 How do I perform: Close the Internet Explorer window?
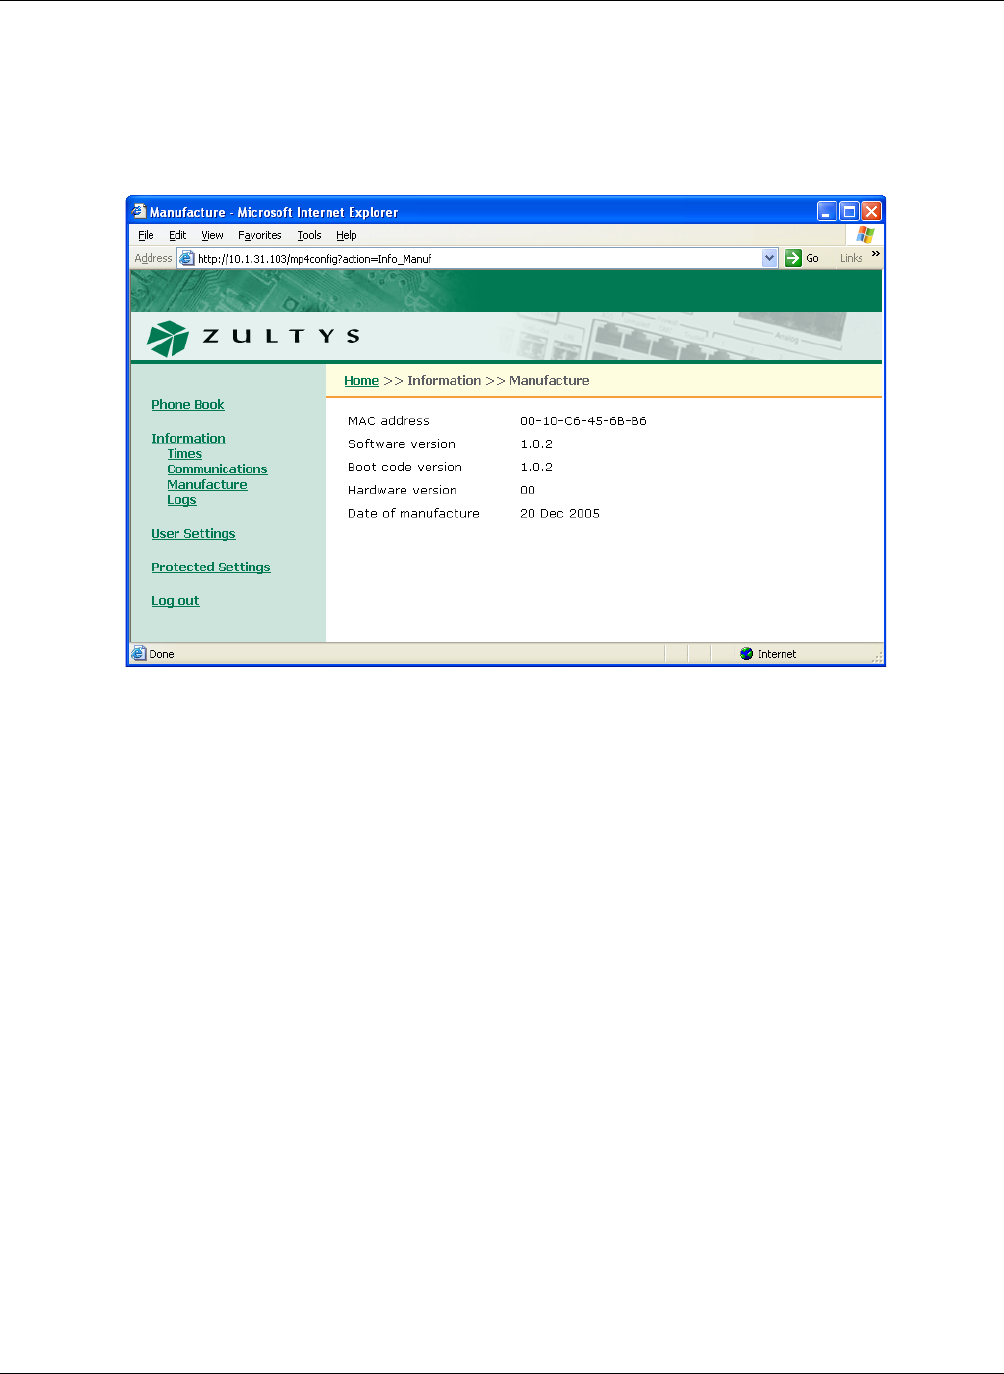tap(872, 211)
